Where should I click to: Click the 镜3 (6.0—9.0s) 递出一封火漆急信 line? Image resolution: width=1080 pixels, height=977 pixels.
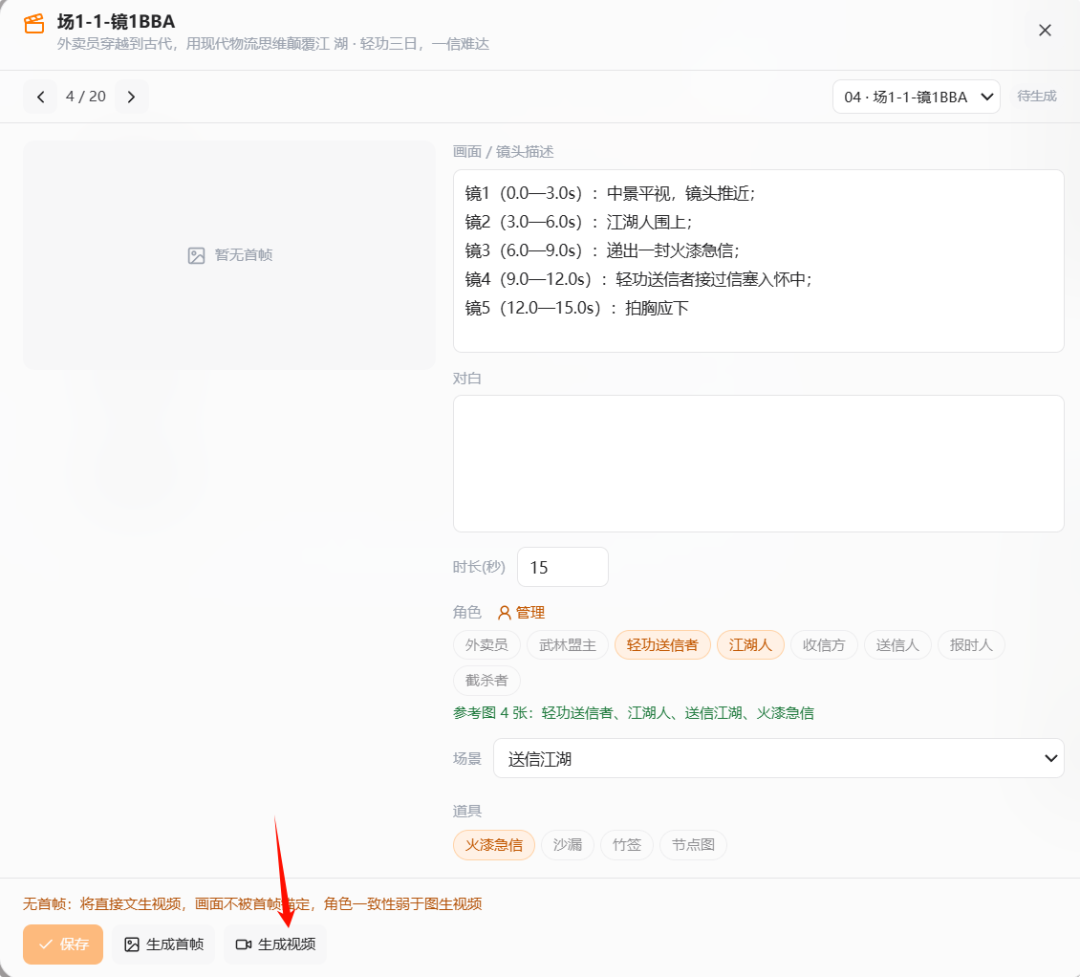602,251
